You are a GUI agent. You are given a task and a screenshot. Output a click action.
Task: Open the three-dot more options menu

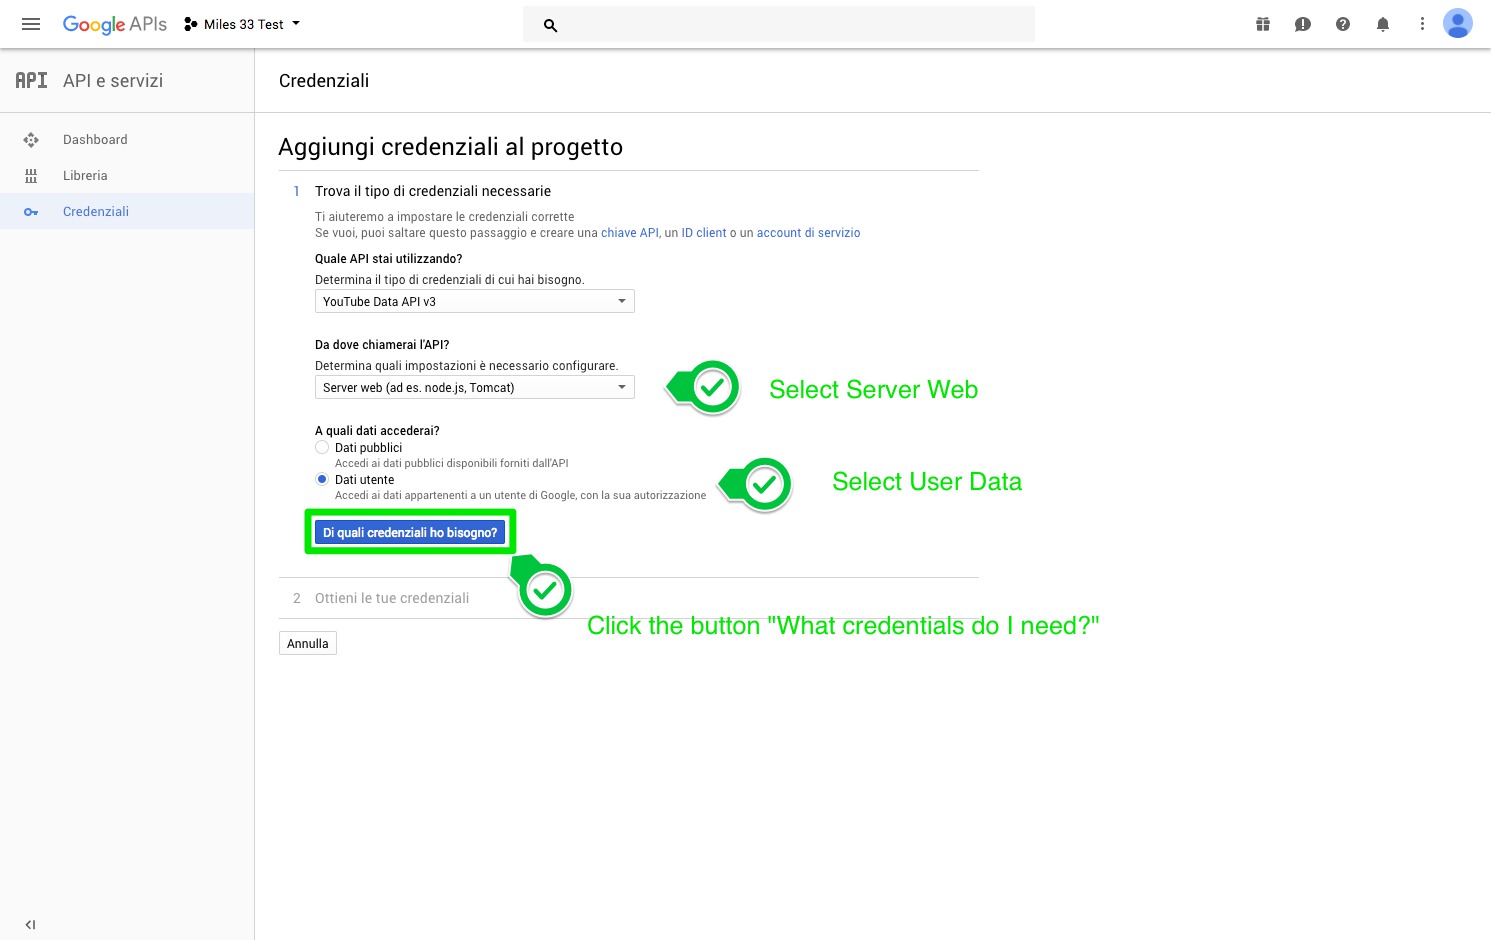point(1422,24)
